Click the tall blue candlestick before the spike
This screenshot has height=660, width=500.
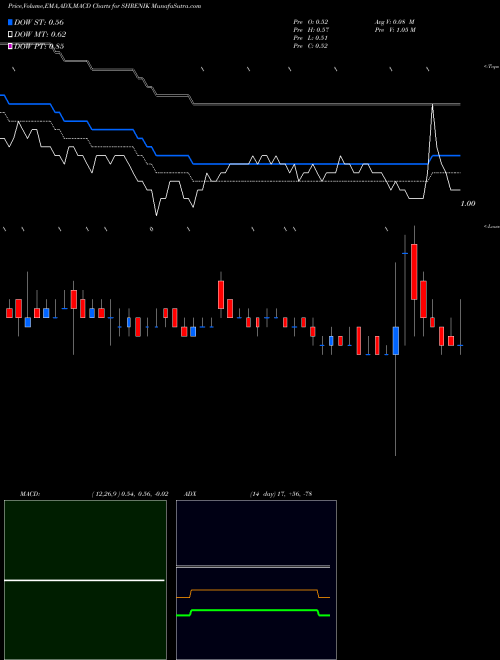(396, 341)
